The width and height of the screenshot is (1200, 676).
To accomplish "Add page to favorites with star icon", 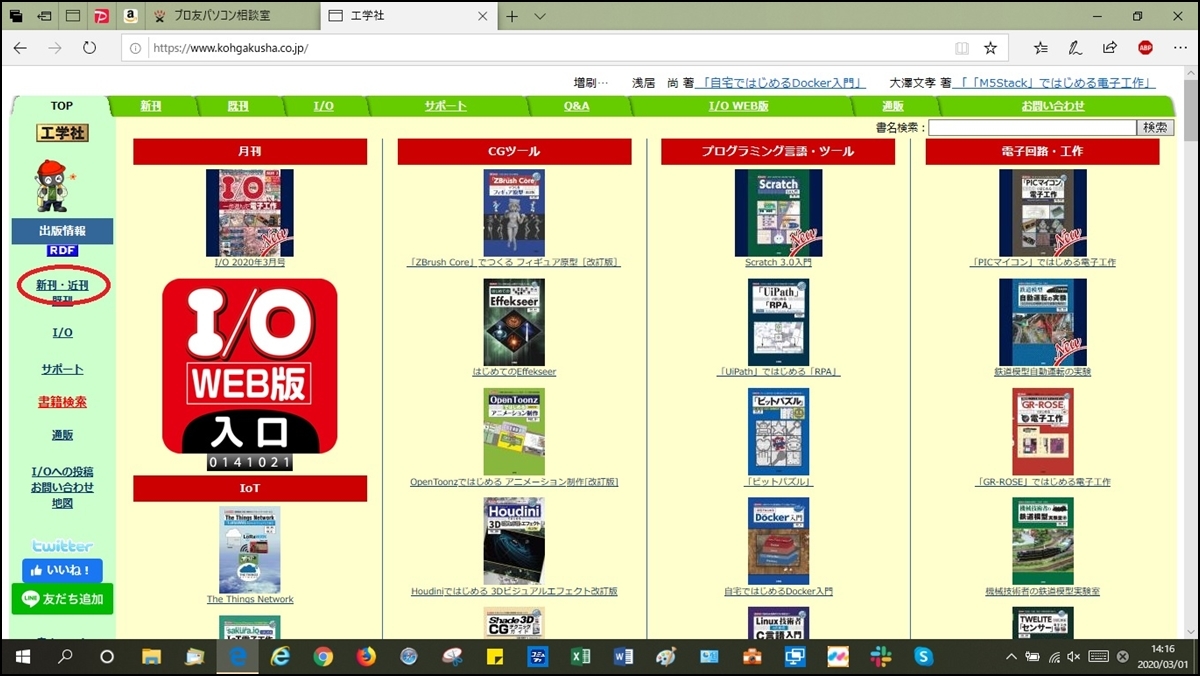I will point(990,48).
